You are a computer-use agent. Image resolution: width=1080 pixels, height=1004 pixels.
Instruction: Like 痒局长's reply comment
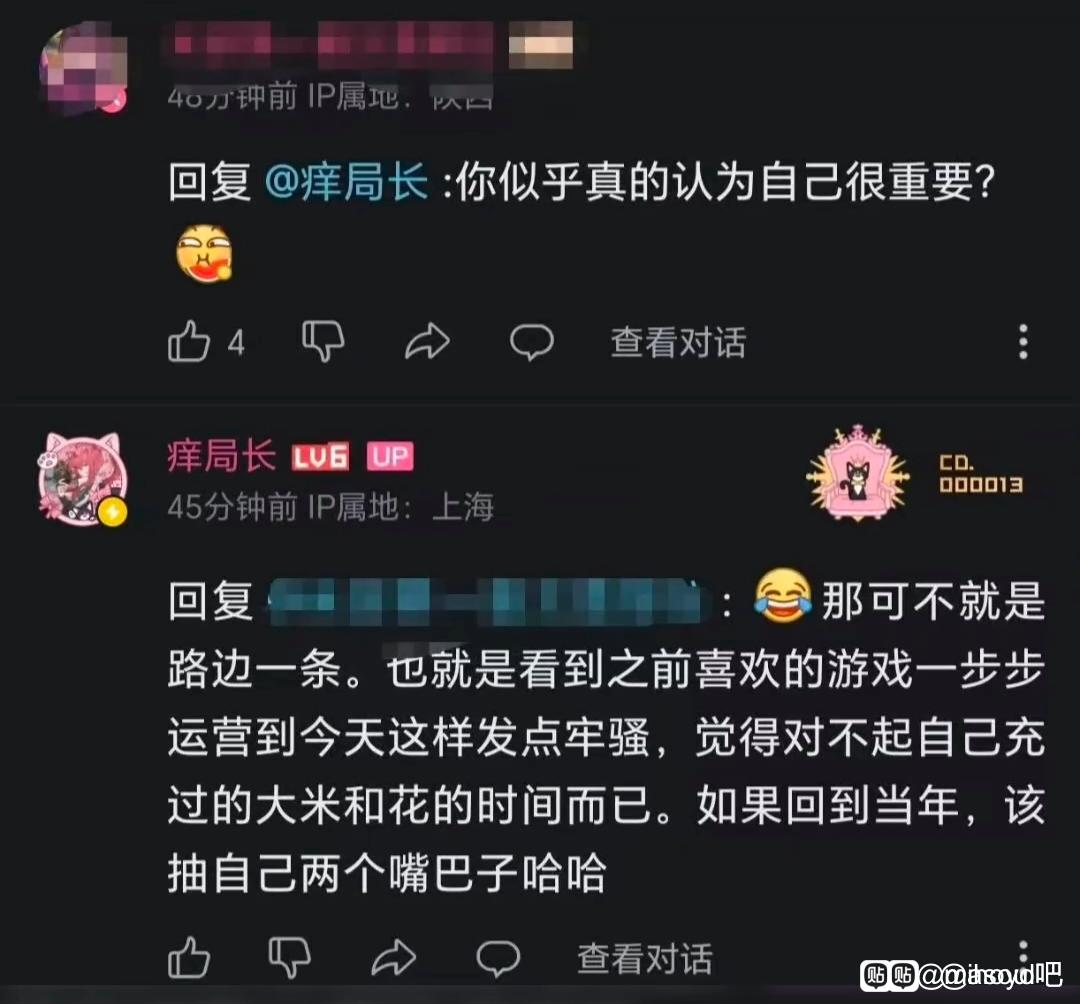pos(189,958)
